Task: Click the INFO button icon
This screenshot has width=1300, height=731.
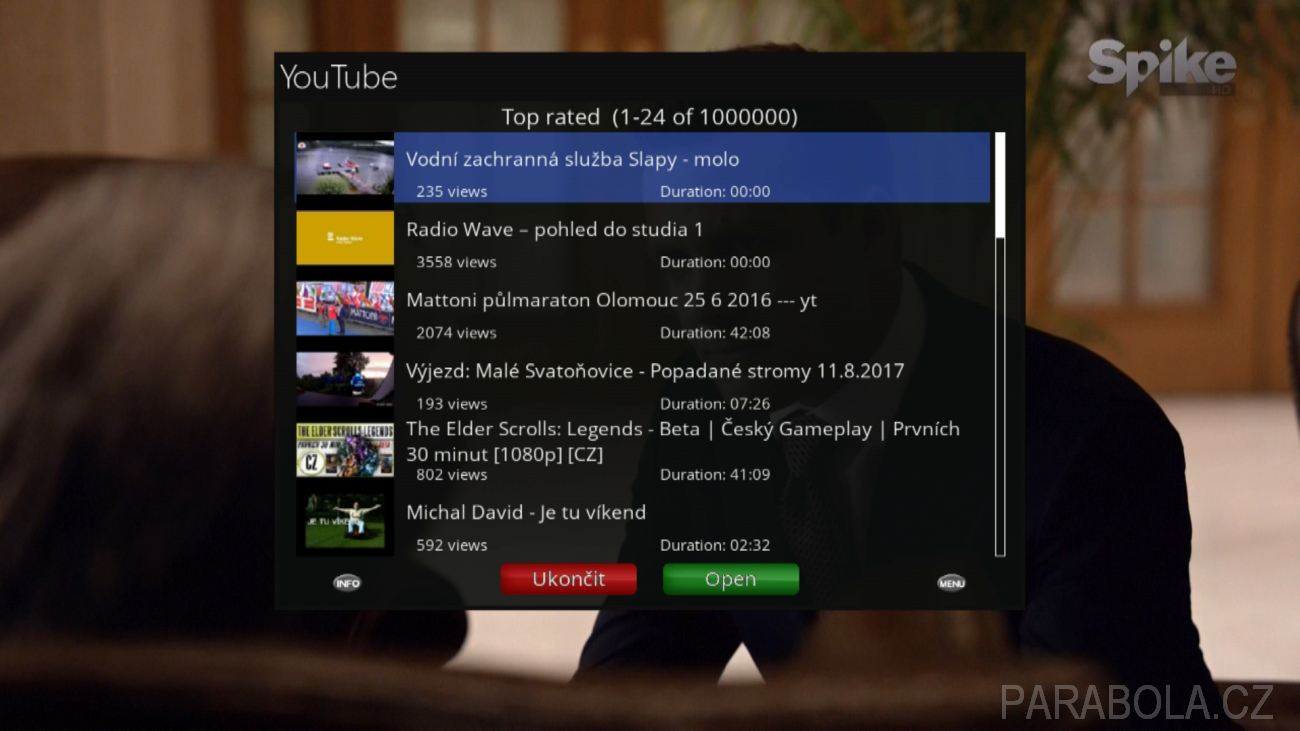Action: 347,583
